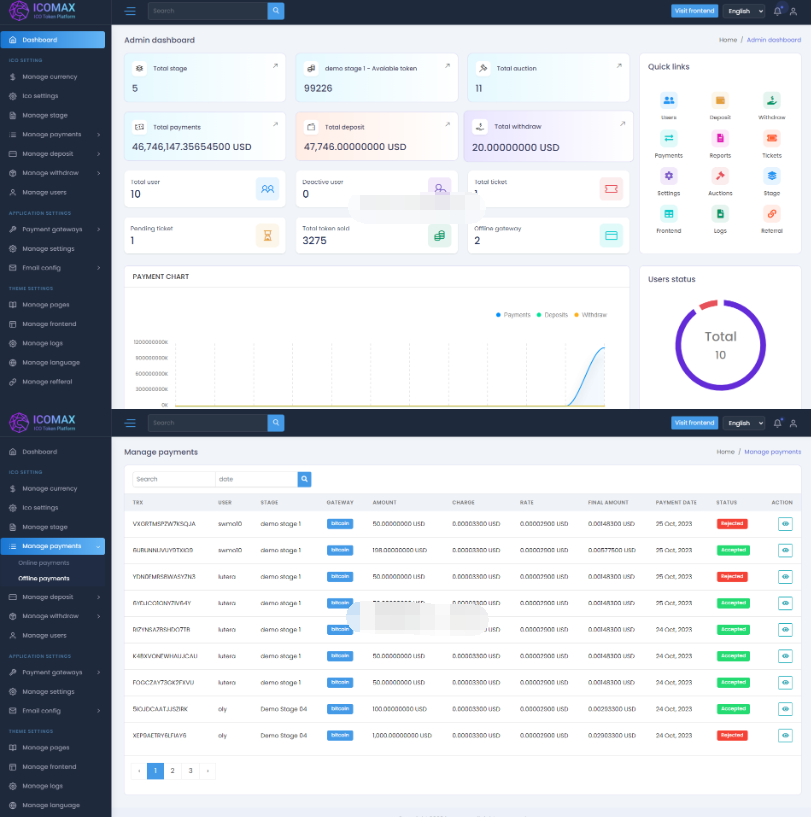Toggle Payments series in chart legend
Image resolution: width=811 pixels, height=817 pixels.
(514, 315)
